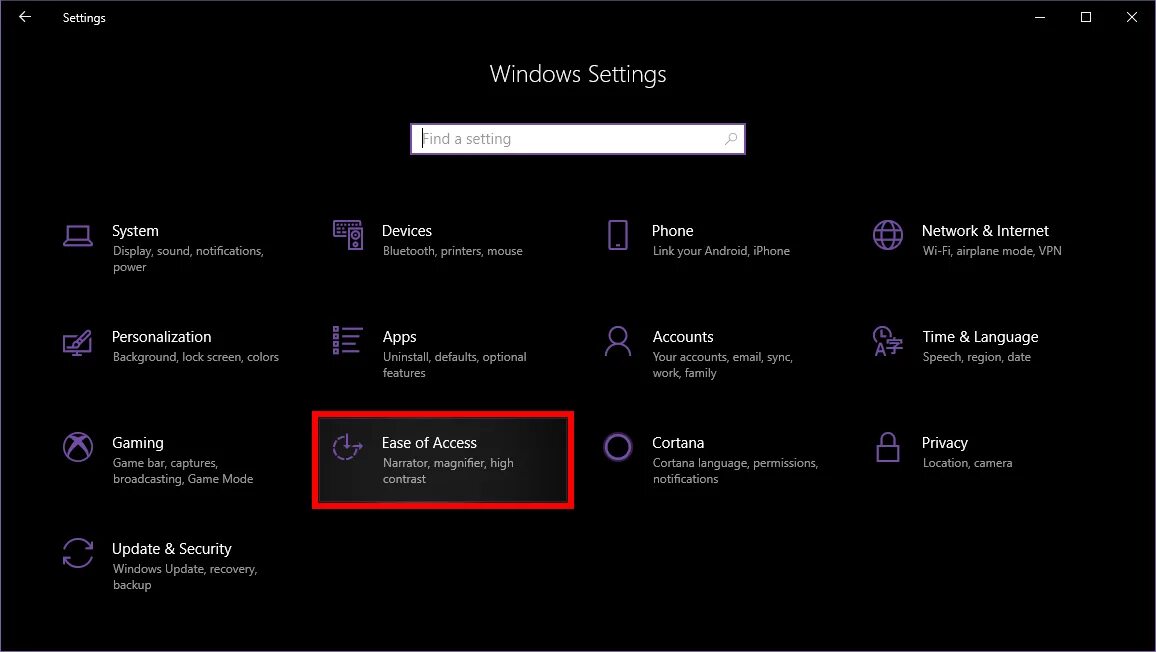Click 'Uninstall, defaults, optional features' description
The height and width of the screenshot is (652, 1156).
tap(454, 365)
